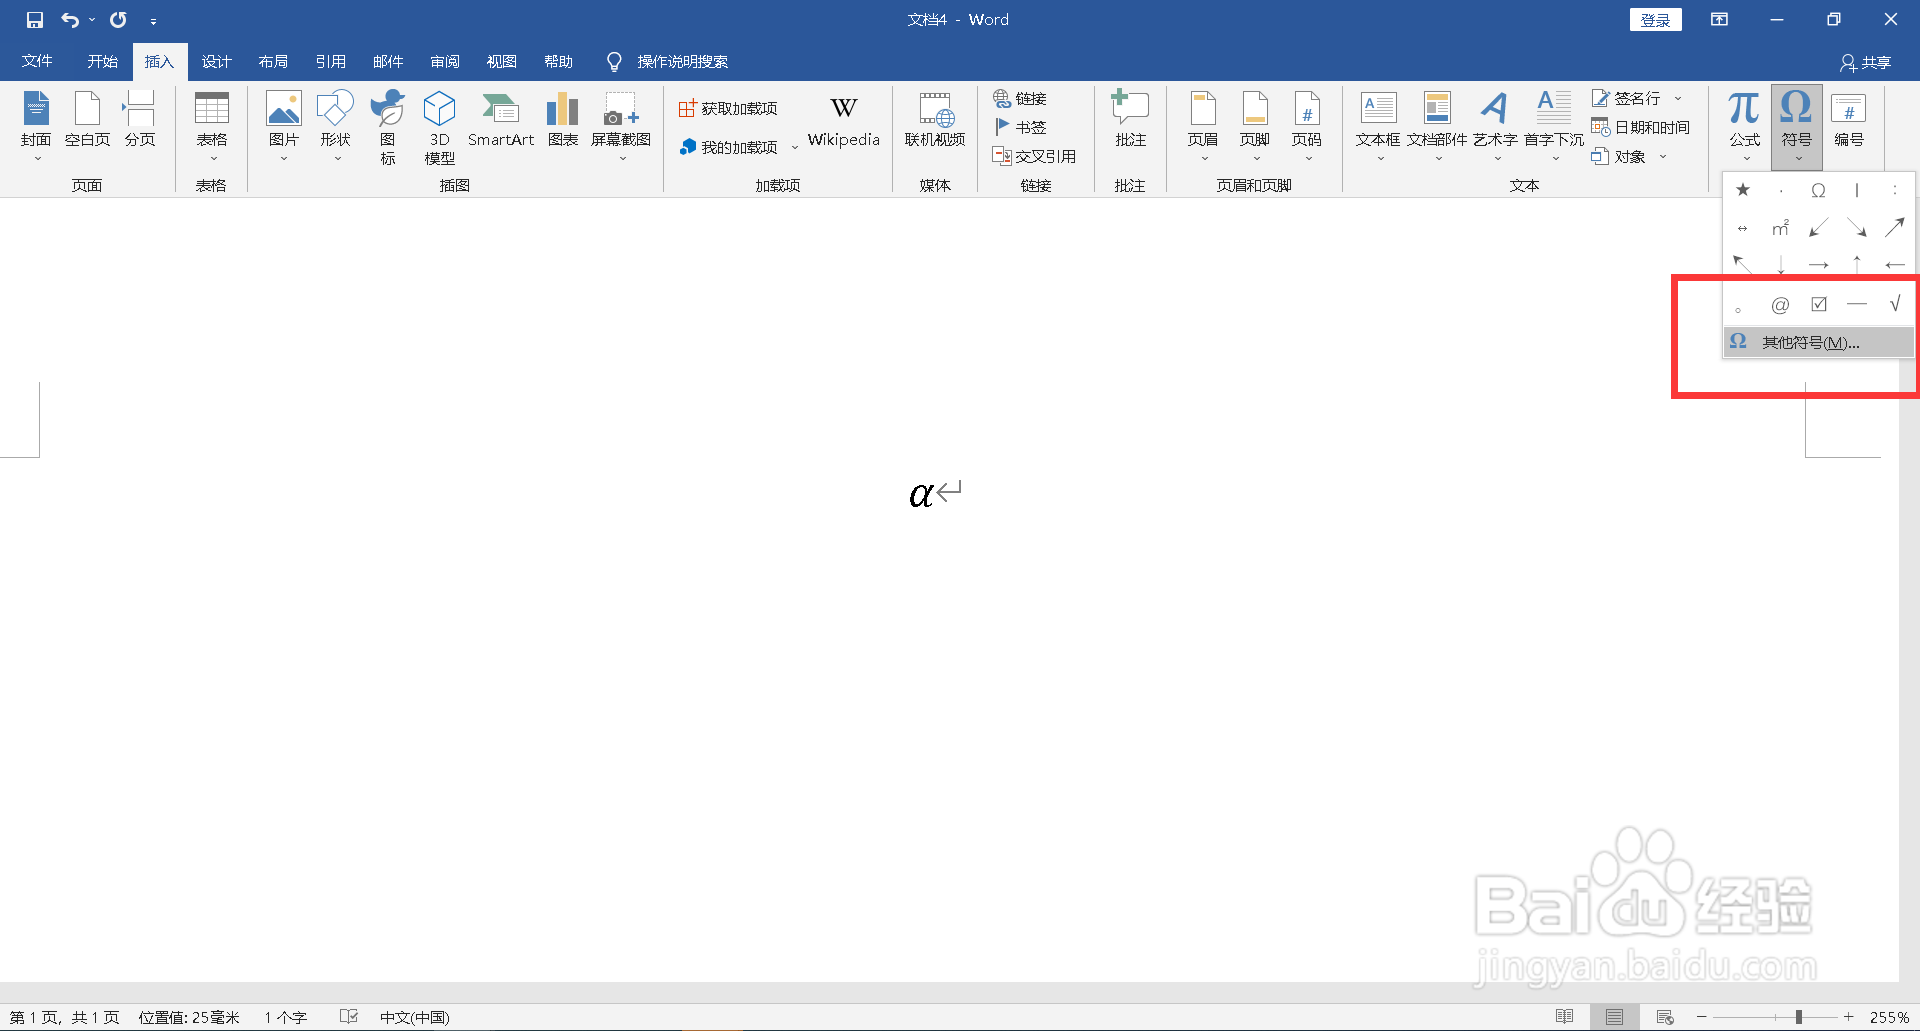The image size is (1920, 1031).
Task: Insert the checked-box symbol ☑
Action: (1819, 304)
